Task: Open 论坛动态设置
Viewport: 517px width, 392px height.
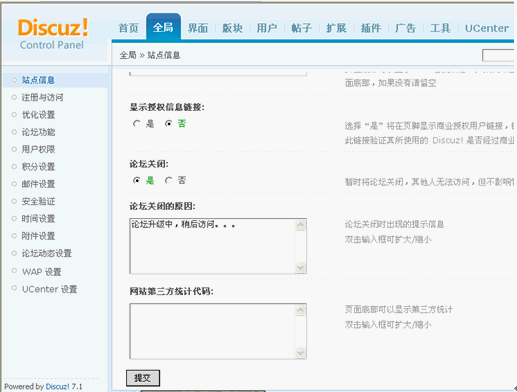Action: (x=47, y=253)
